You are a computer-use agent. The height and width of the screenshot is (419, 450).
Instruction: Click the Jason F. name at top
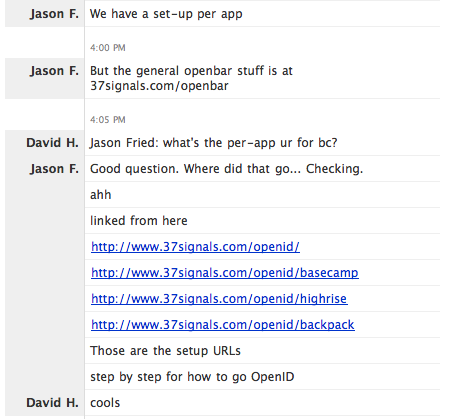point(54,14)
